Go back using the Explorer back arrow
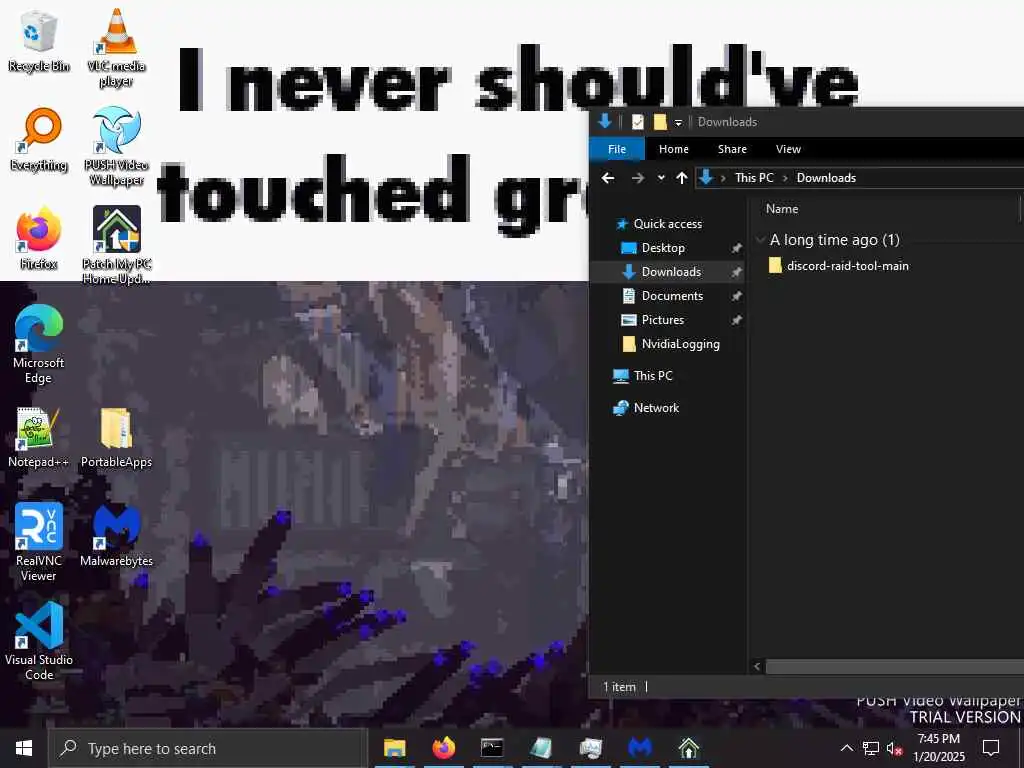 click(x=608, y=178)
